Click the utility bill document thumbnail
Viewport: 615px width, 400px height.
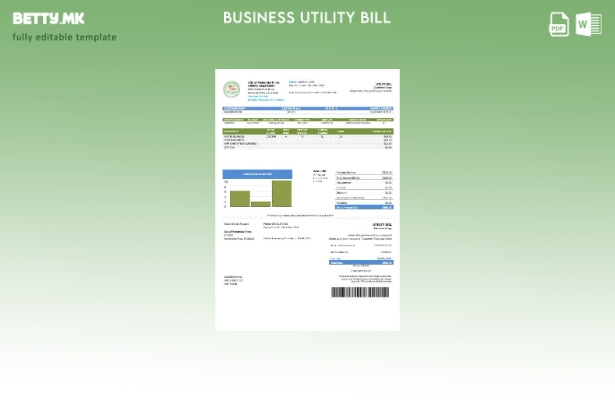pos(307,199)
